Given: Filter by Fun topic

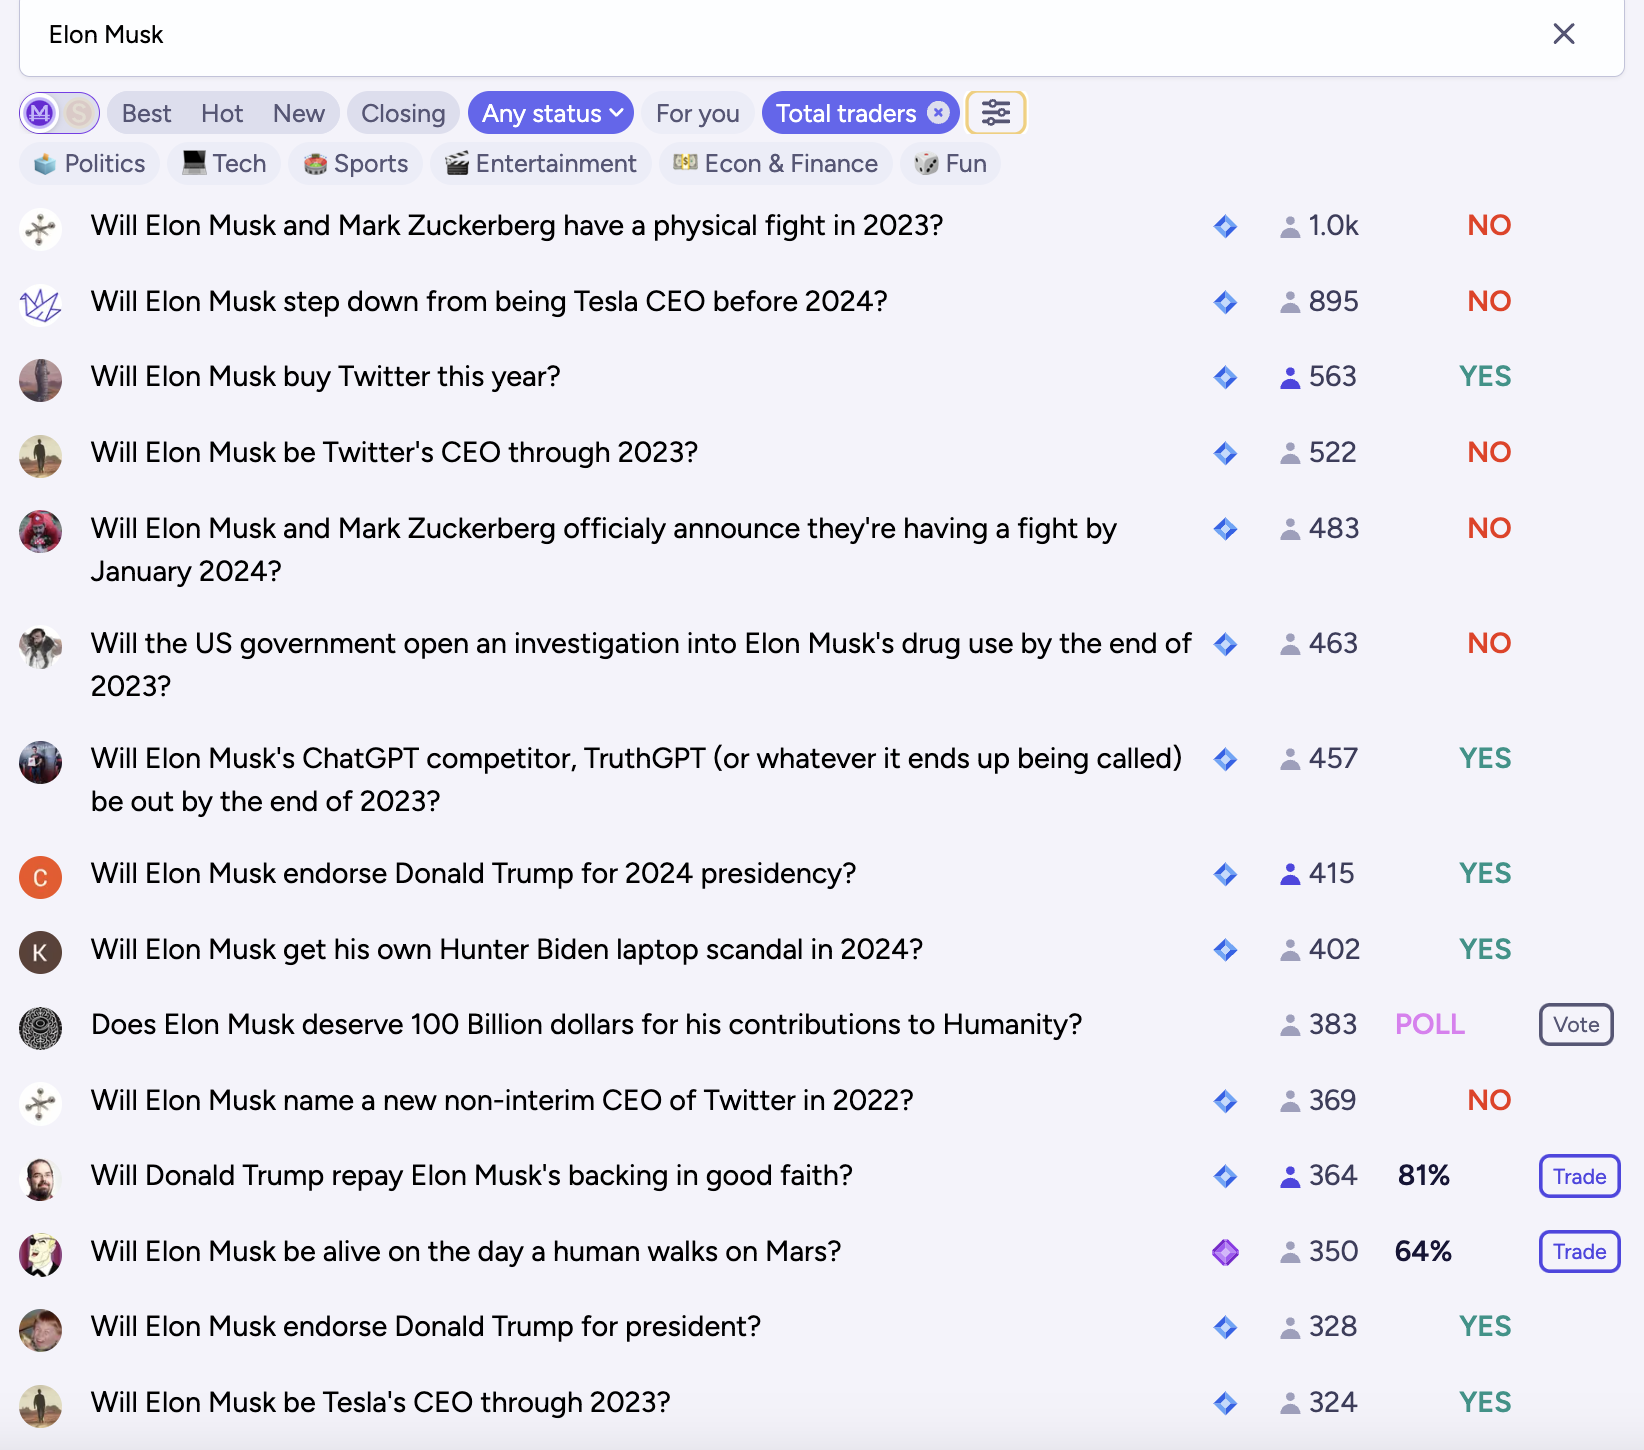Looking at the screenshot, I should coord(950,163).
